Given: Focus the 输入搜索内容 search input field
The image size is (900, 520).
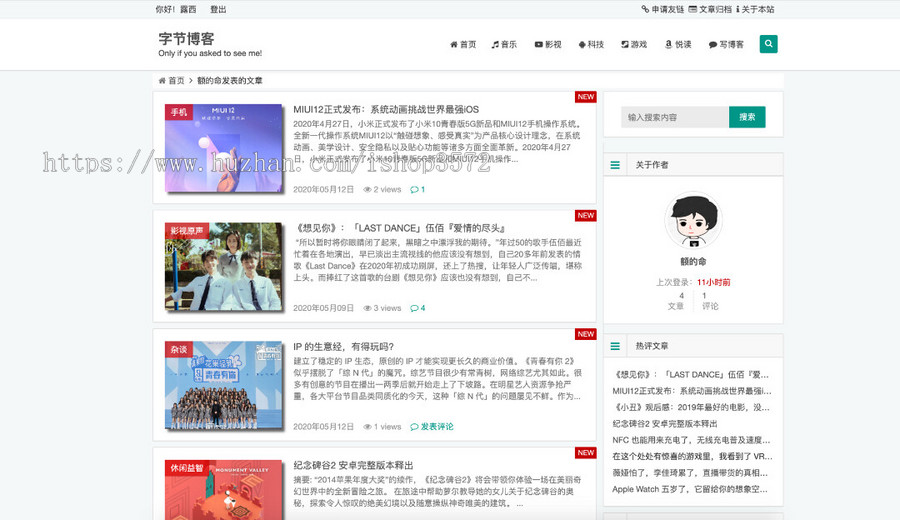Looking at the screenshot, I should [674, 117].
